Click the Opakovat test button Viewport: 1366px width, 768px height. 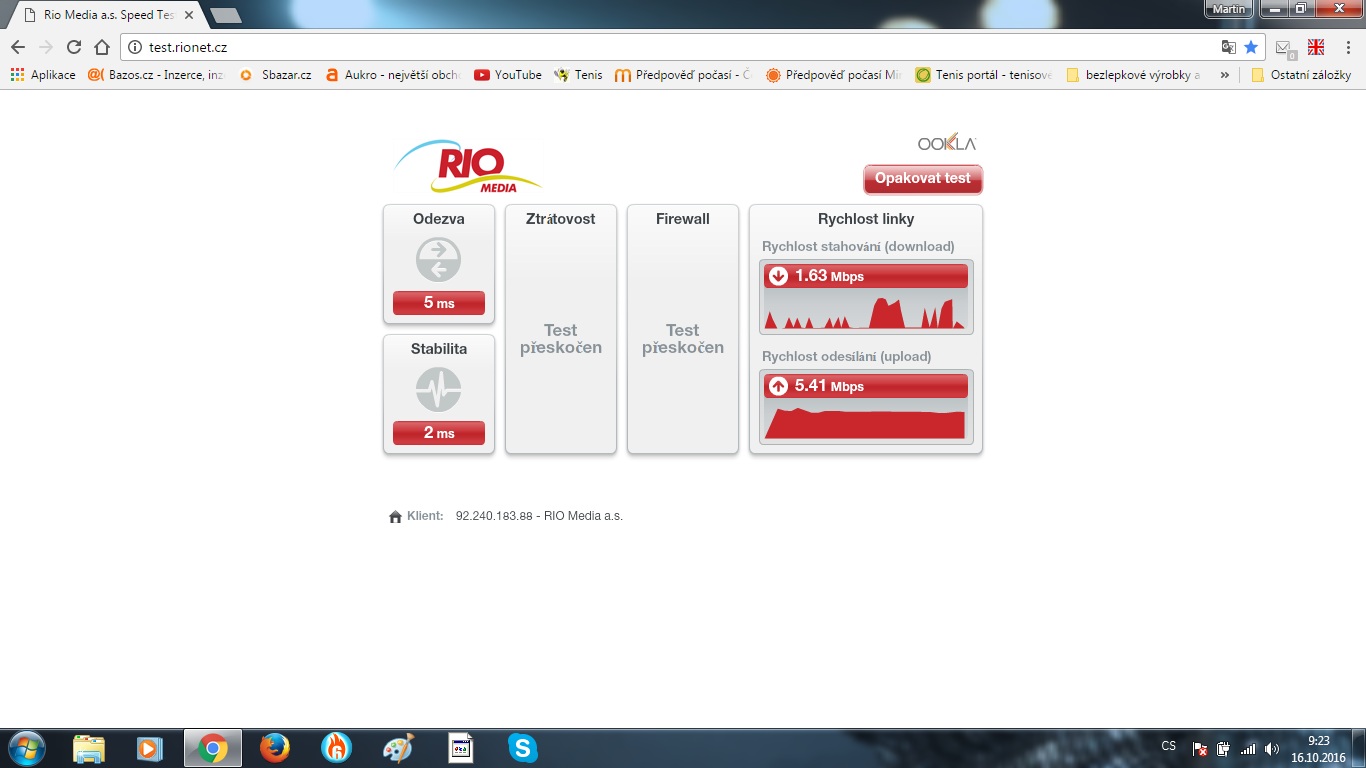[x=923, y=179]
